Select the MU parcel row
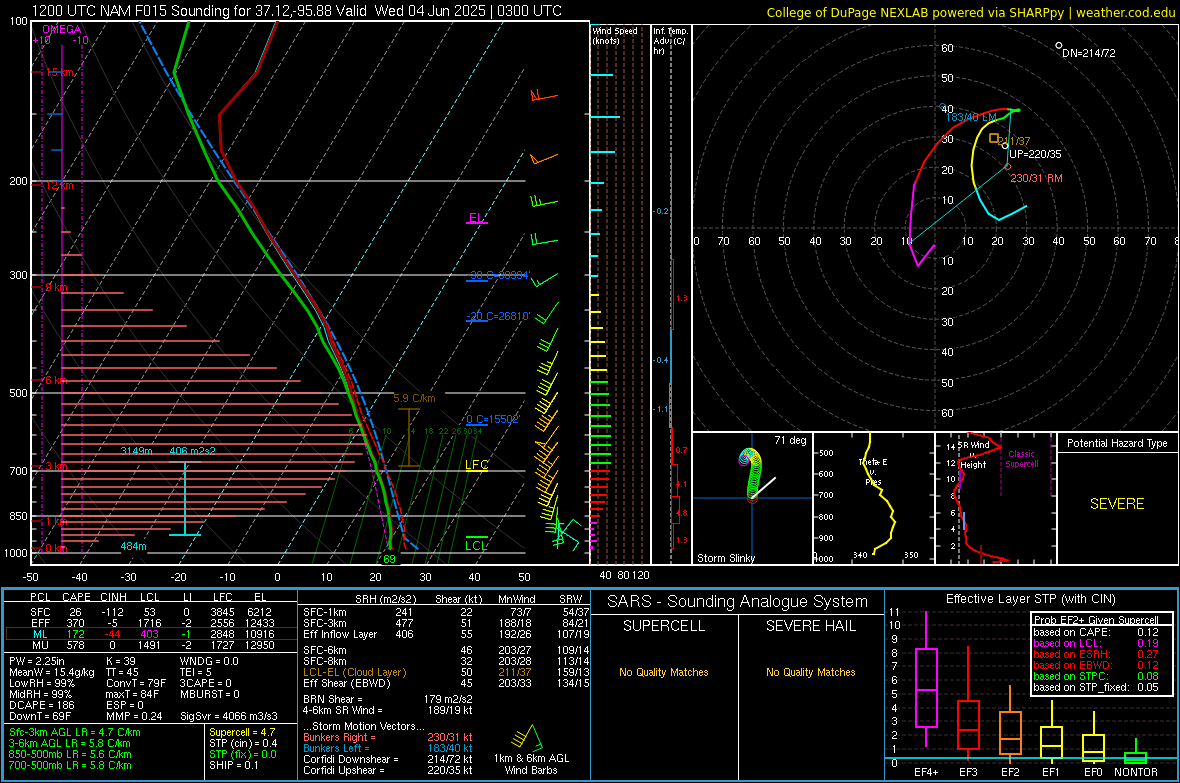 (150, 645)
